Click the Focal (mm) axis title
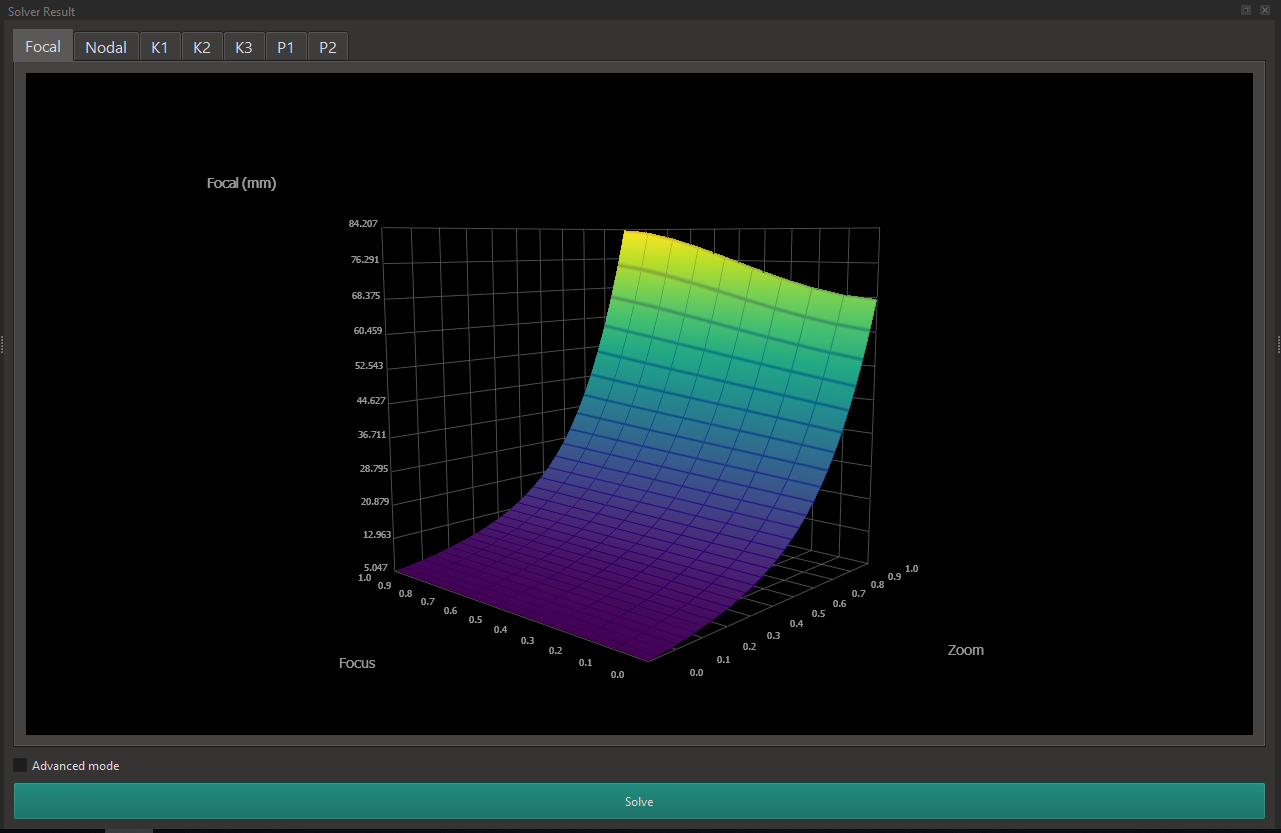1281x833 pixels. (x=241, y=183)
